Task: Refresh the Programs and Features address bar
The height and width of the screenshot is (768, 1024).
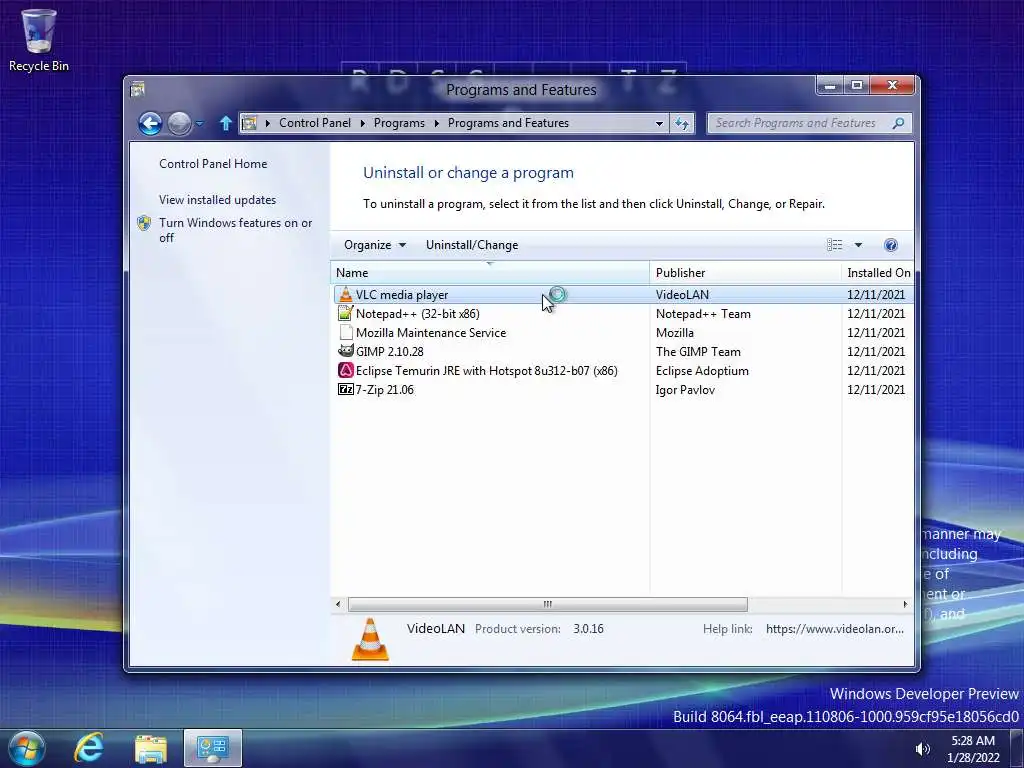Action: (682, 123)
